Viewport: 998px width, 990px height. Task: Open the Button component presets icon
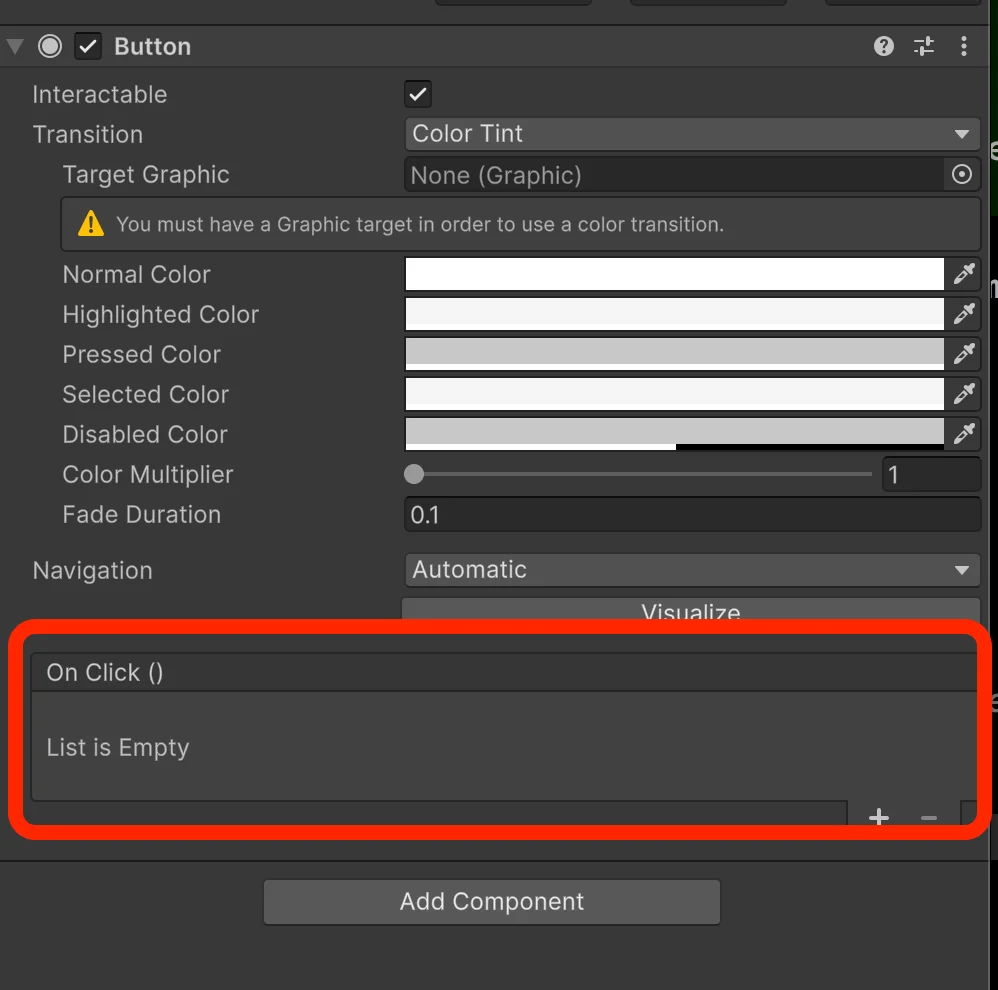(x=923, y=46)
